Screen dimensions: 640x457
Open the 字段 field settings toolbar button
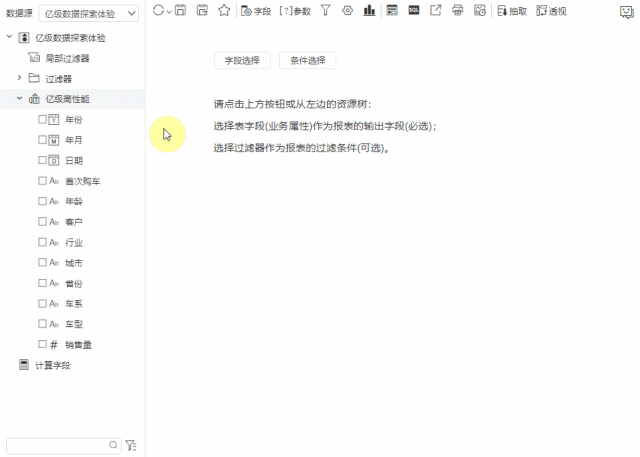pyautogui.click(x=256, y=11)
